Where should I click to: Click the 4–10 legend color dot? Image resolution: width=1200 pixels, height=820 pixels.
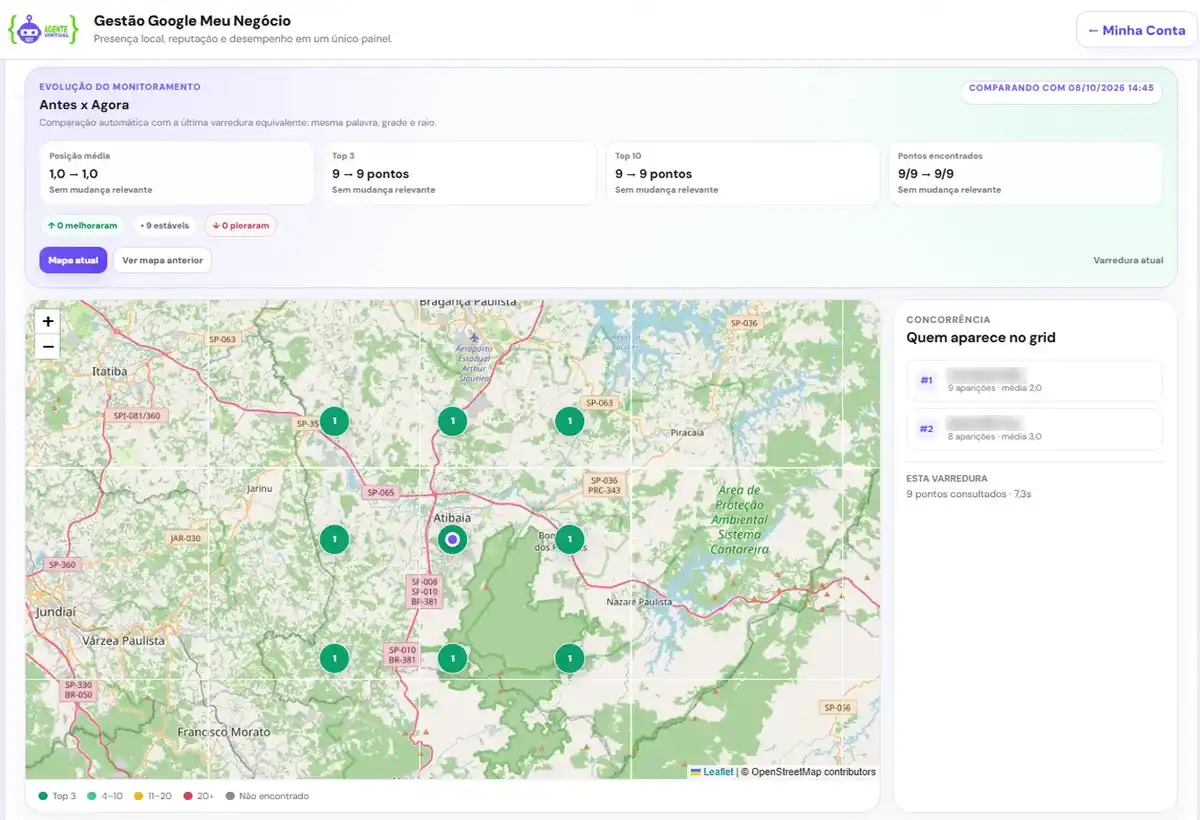point(91,796)
